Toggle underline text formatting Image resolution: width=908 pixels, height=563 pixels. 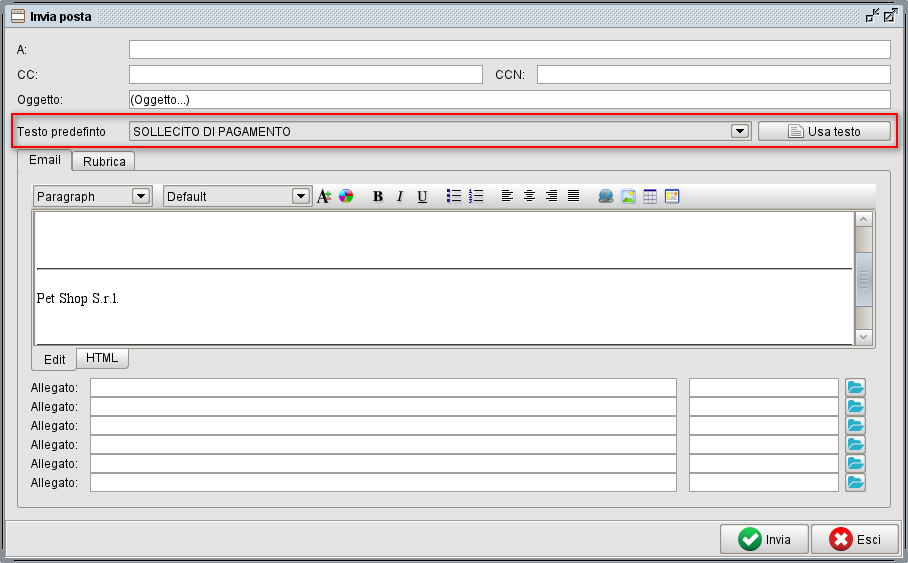click(422, 197)
